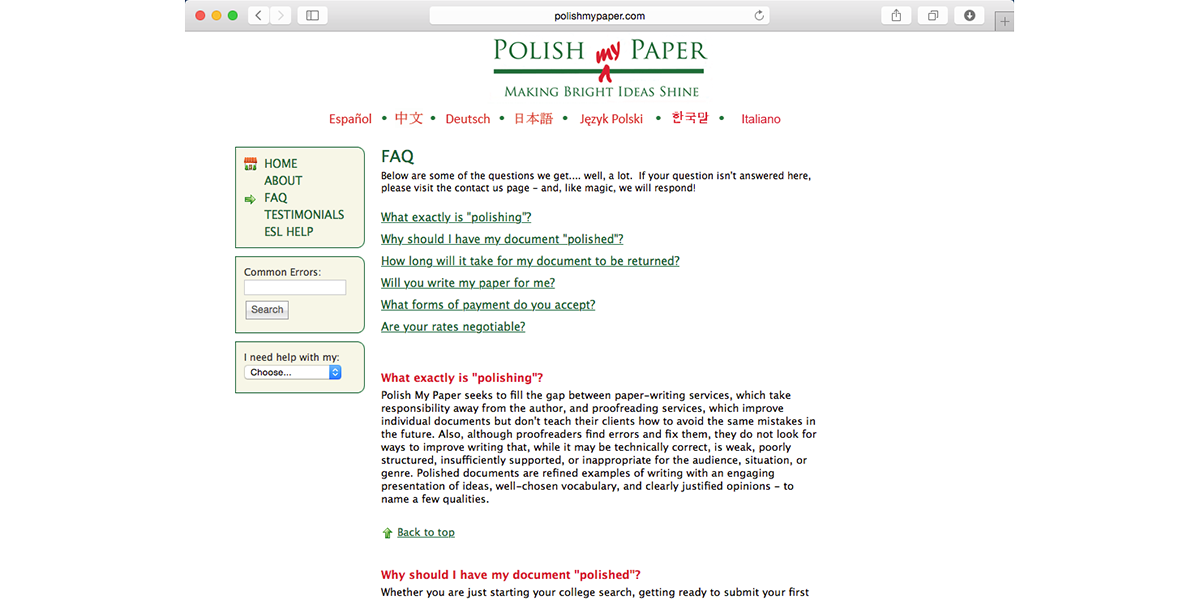Click the green up-arrow beside Back to top
1200x600 pixels.
387,533
